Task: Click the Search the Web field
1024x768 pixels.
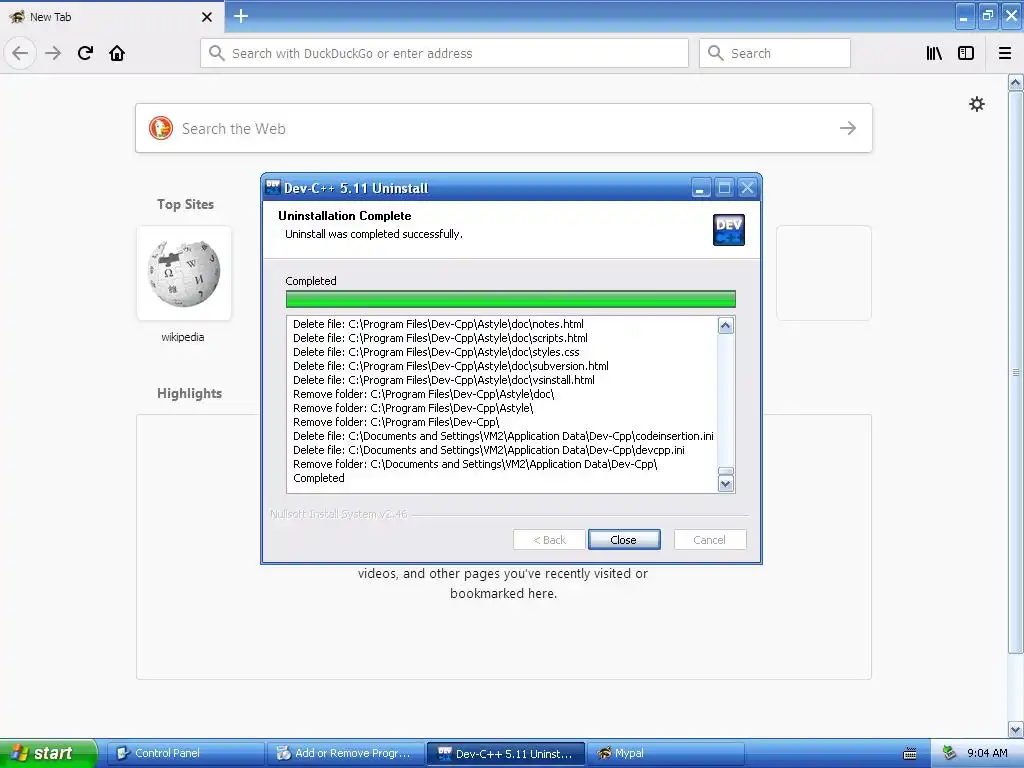Action: pyautogui.click(x=504, y=128)
